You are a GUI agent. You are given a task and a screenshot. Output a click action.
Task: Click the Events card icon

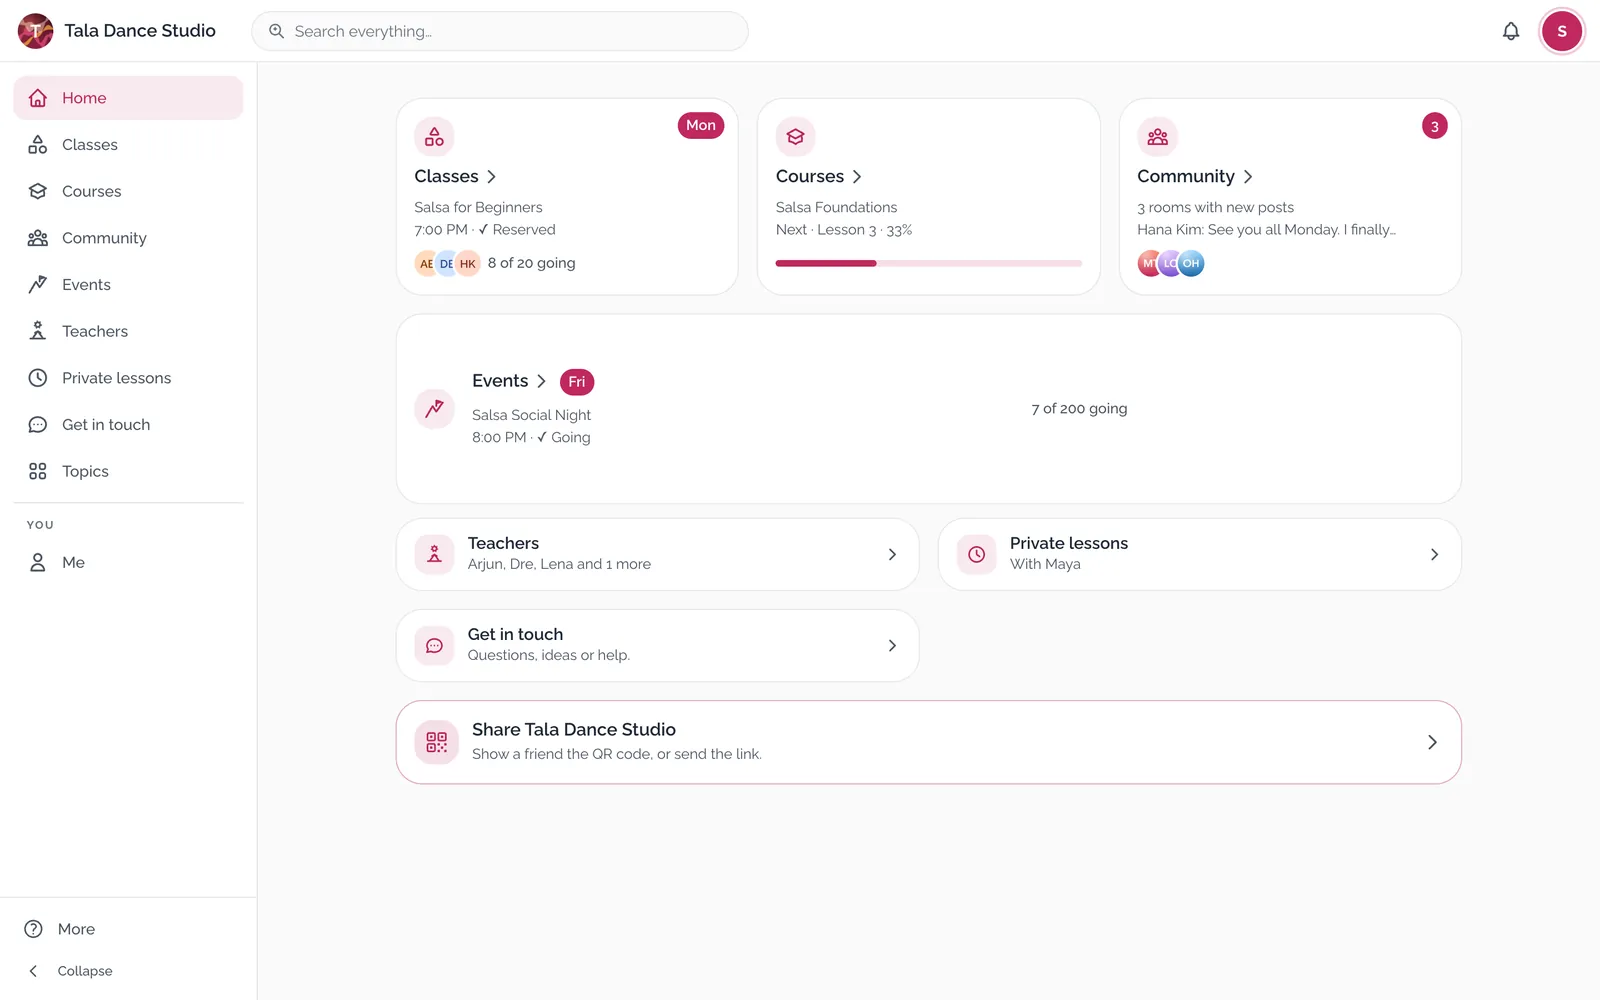point(434,409)
